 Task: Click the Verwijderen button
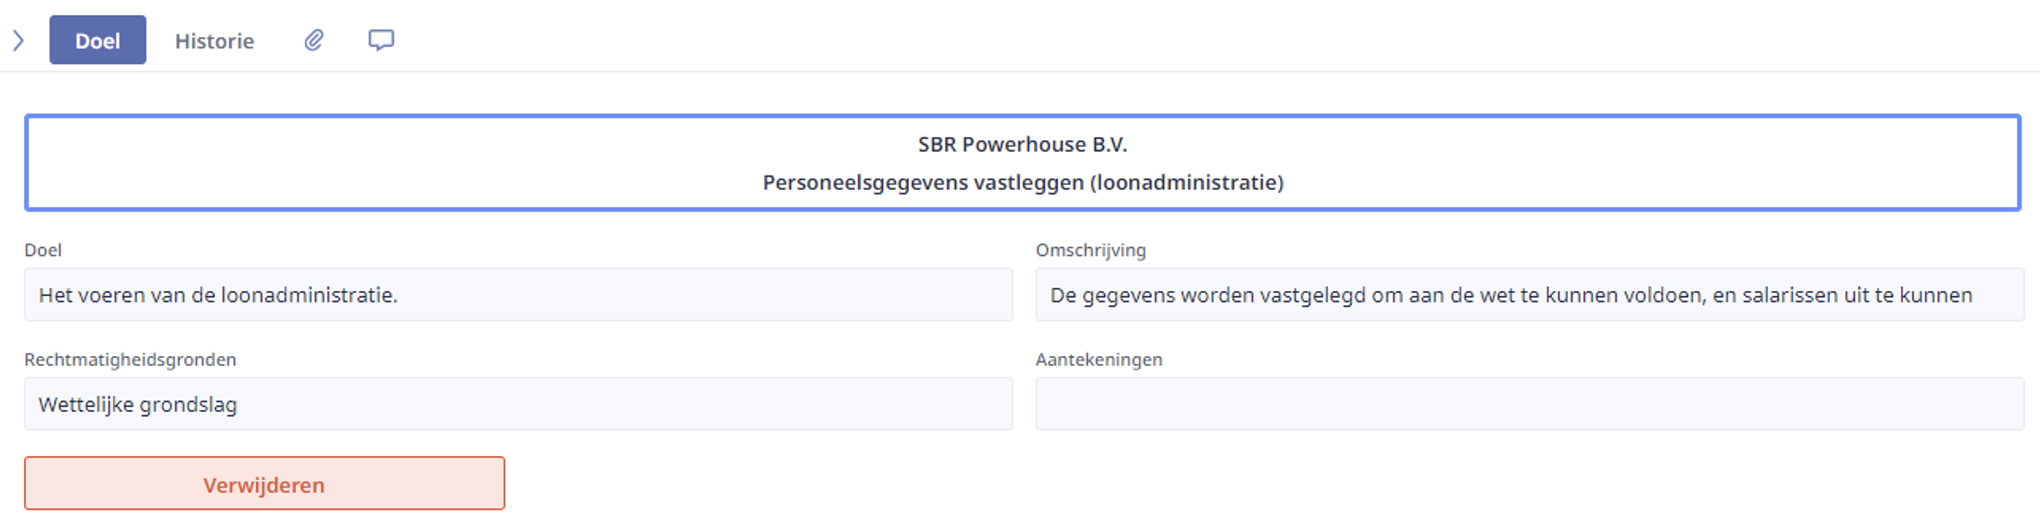[x=264, y=484]
